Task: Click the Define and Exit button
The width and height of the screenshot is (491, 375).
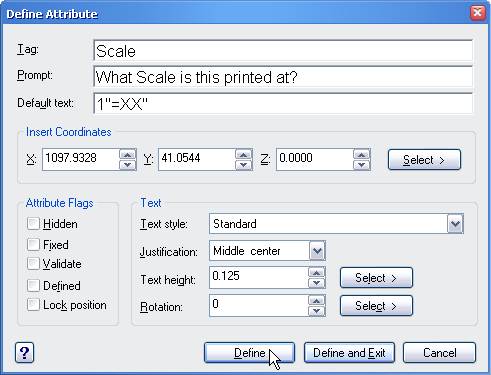Action: (x=349, y=353)
